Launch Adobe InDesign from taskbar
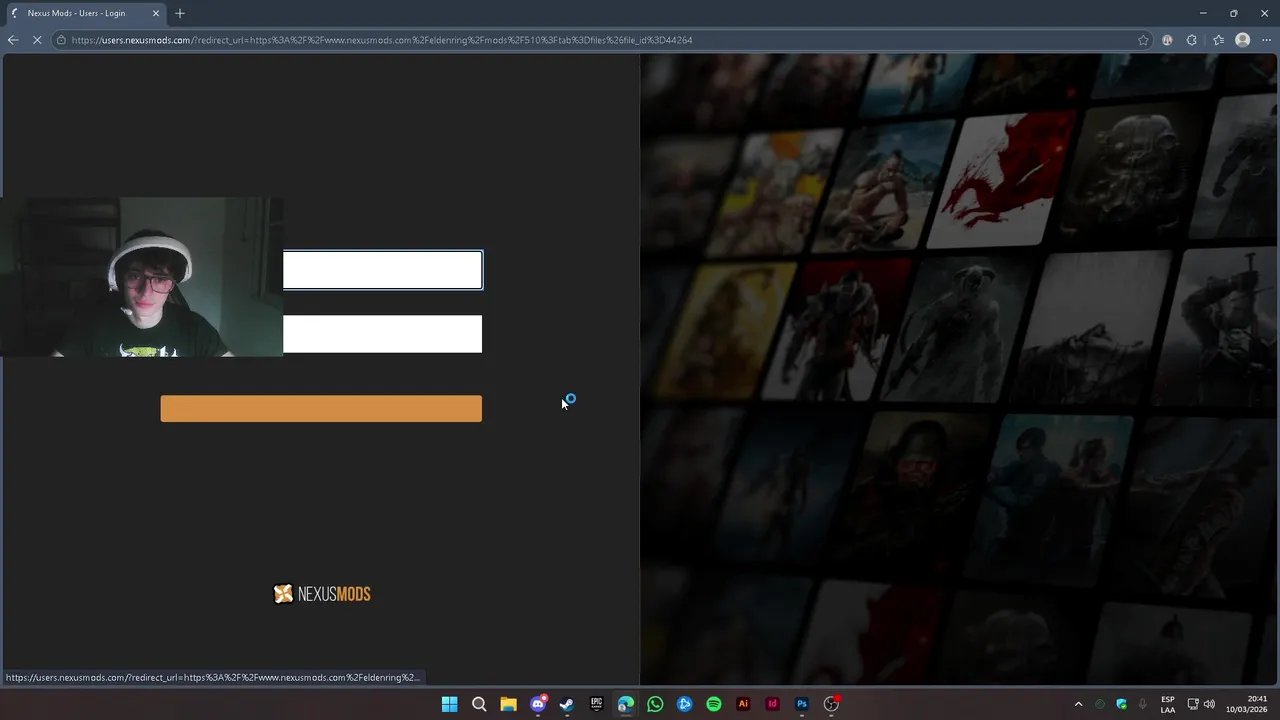Image resolution: width=1280 pixels, height=720 pixels. coord(772,704)
